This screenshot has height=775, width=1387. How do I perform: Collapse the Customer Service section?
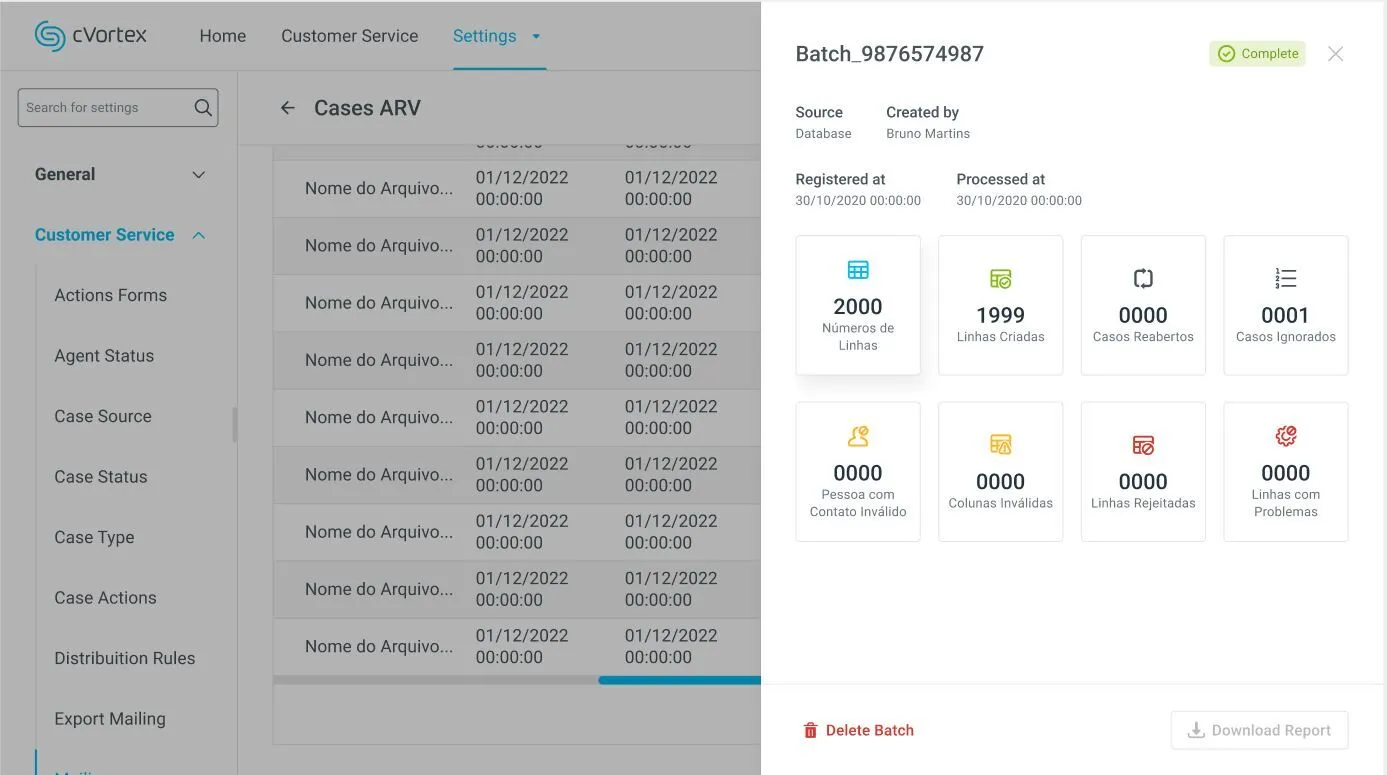[x=198, y=235]
